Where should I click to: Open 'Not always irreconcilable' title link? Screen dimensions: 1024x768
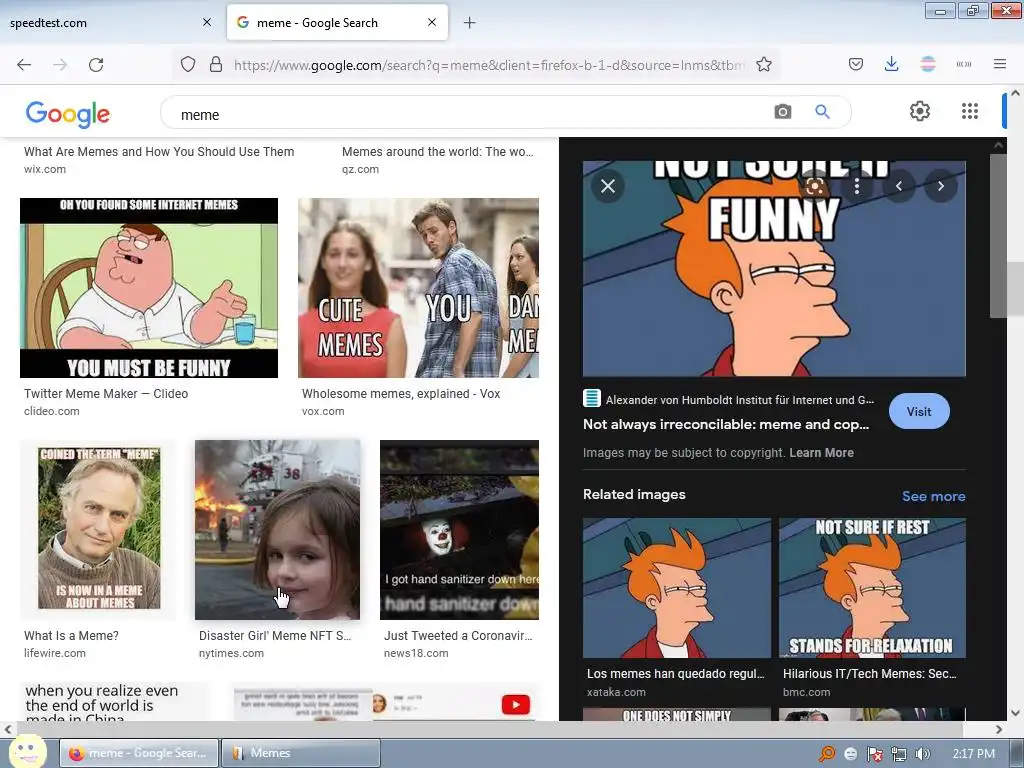click(x=726, y=424)
